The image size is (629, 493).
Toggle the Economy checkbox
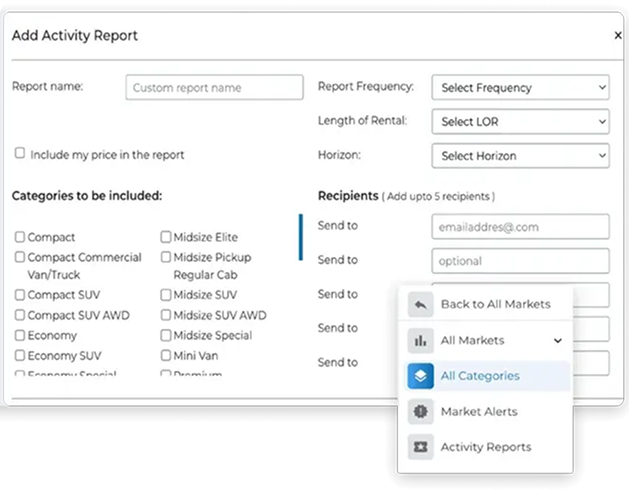pos(20,335)
